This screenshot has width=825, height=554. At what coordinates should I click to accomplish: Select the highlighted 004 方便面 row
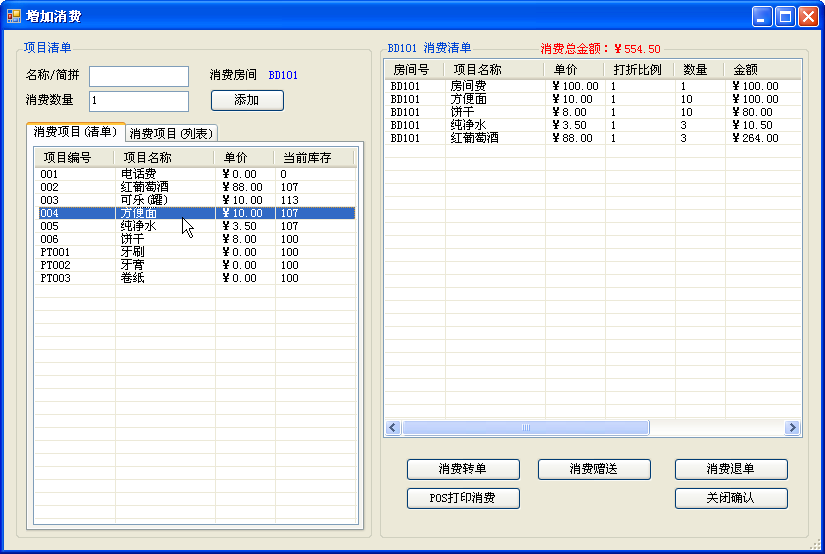tap(195, 213)
